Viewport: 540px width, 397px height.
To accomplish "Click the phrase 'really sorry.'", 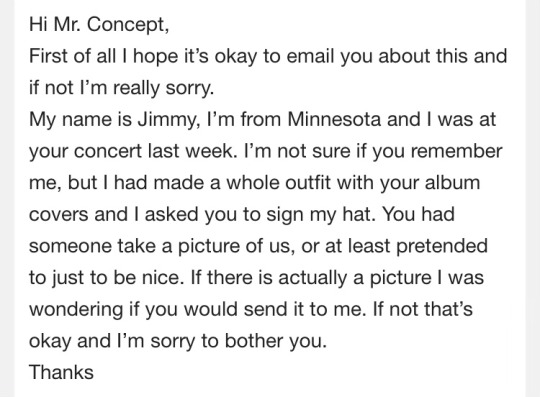I will click(x=164, y=88).
